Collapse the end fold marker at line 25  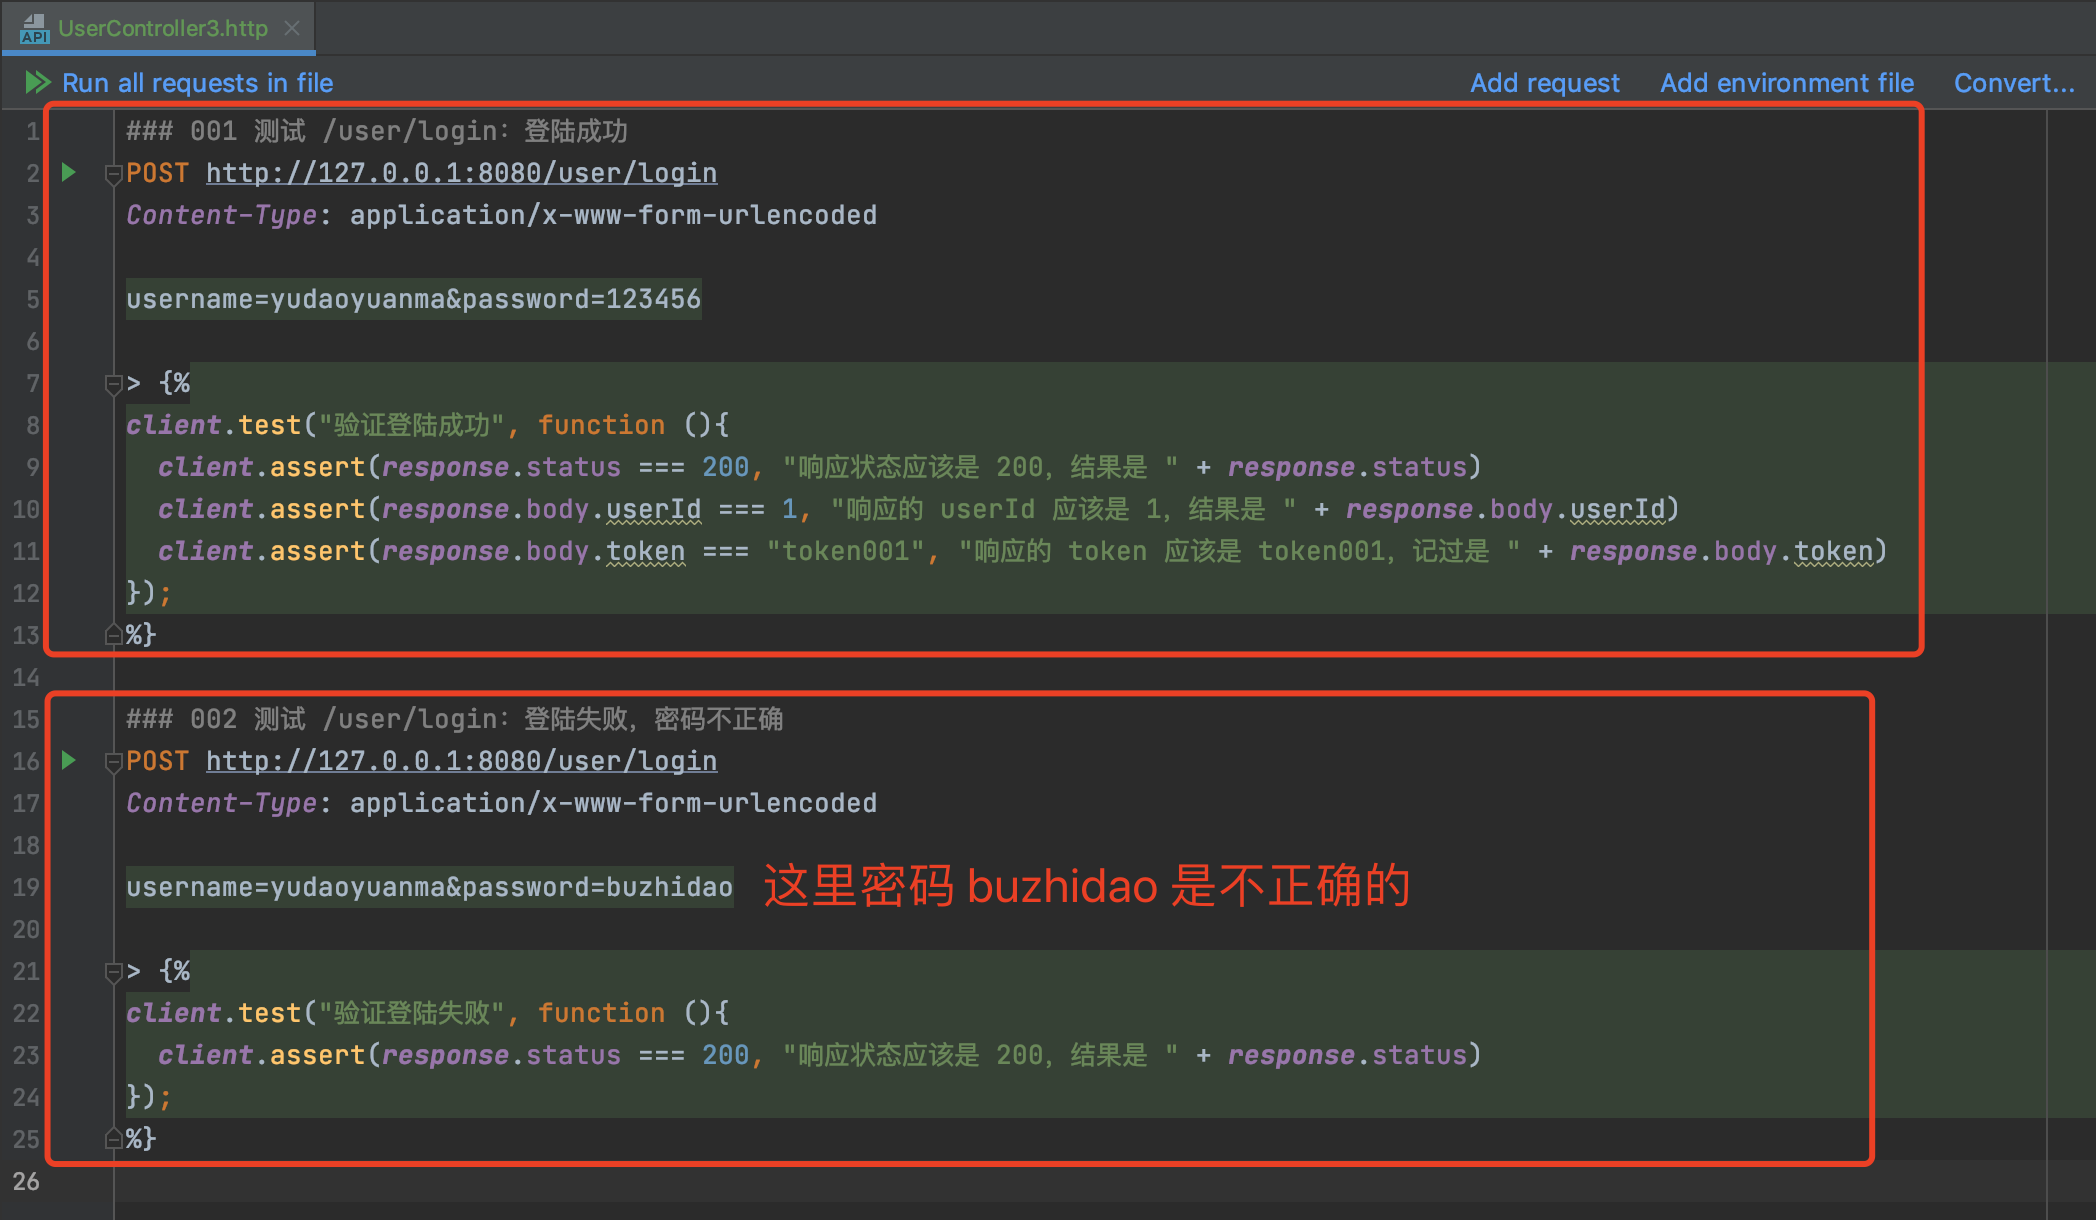pyautogui.click(x=113, y=1138)
